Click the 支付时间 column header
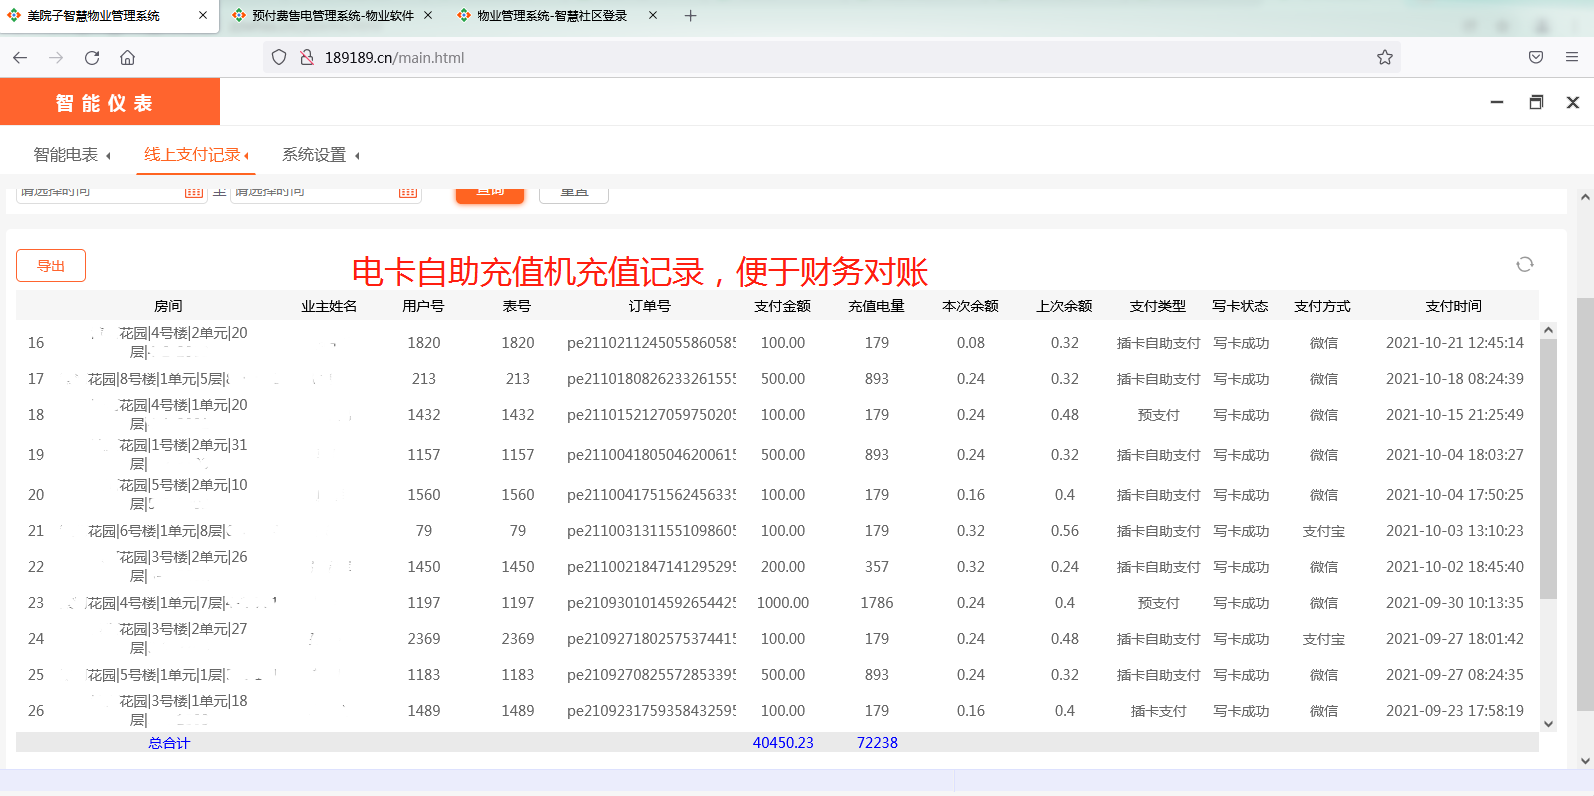The width and height of the screenshot is (1594, 796). click(x=1454, y=306)
